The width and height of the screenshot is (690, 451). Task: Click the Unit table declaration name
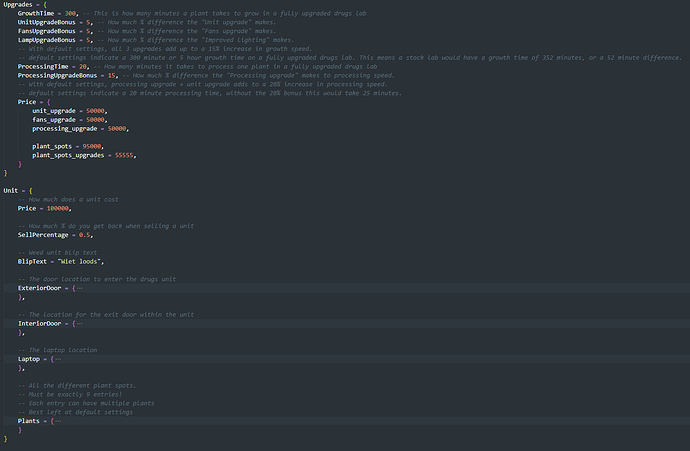click(x=11, y=190)
